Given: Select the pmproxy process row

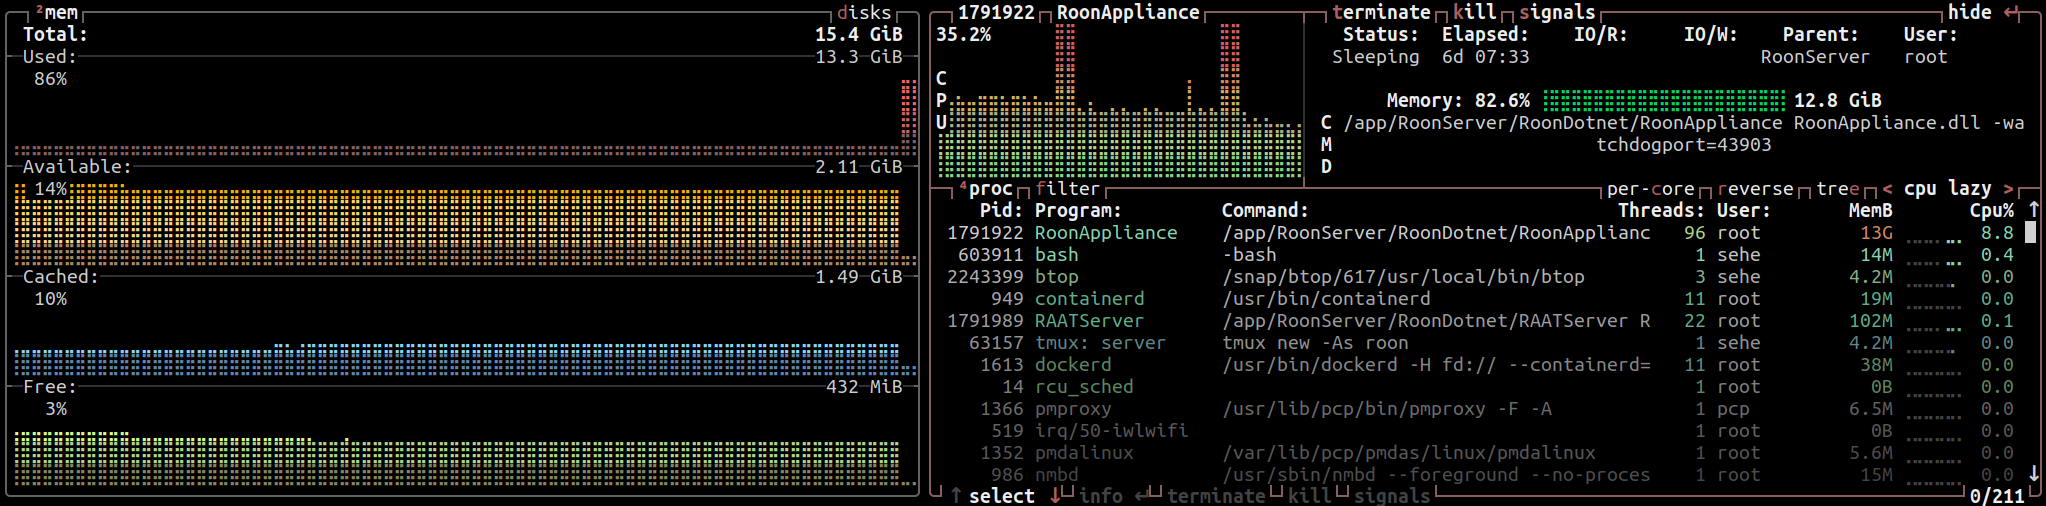Looking at the screenshot, I should point(1480,409).
